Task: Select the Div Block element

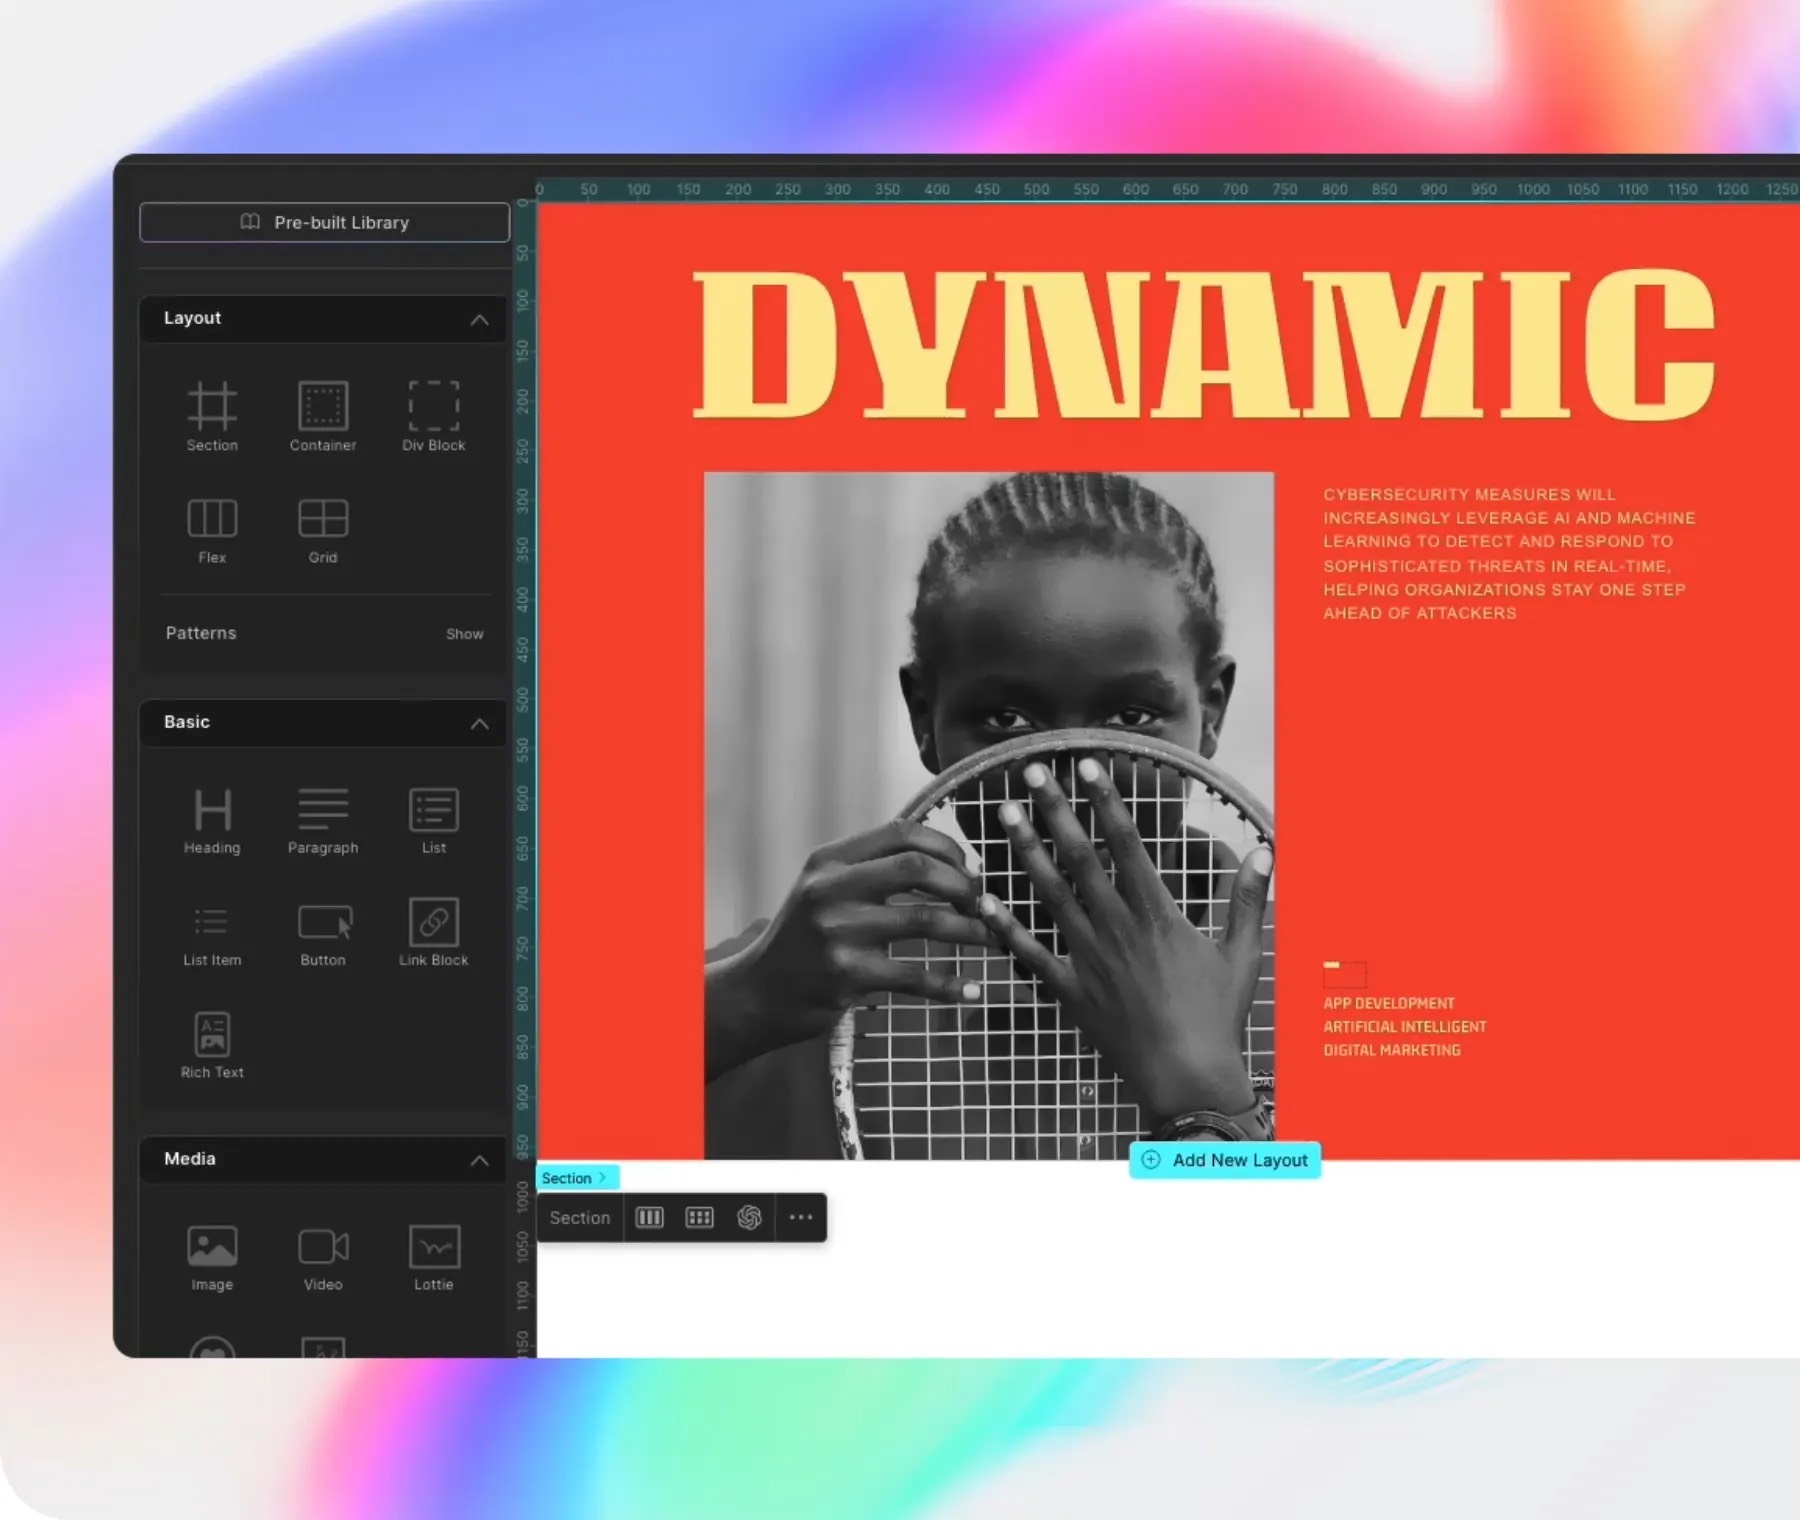Action: pyautogui.click(x=434, y=416)
